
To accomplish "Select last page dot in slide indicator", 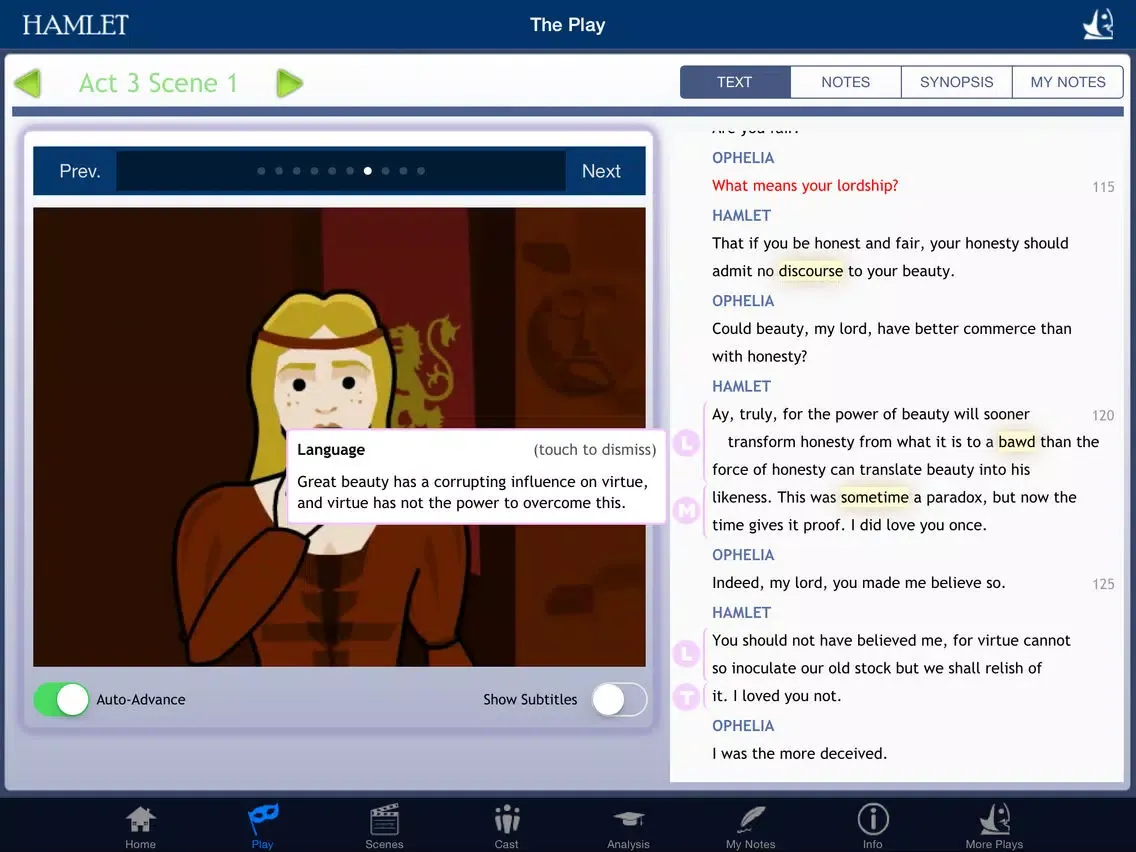I will click(421, 171).
